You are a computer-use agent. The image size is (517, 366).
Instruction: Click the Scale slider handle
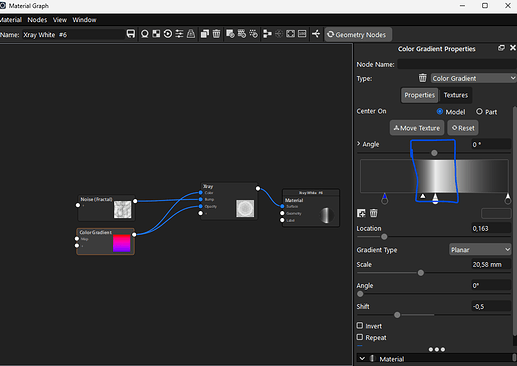[x=421, y=273]
